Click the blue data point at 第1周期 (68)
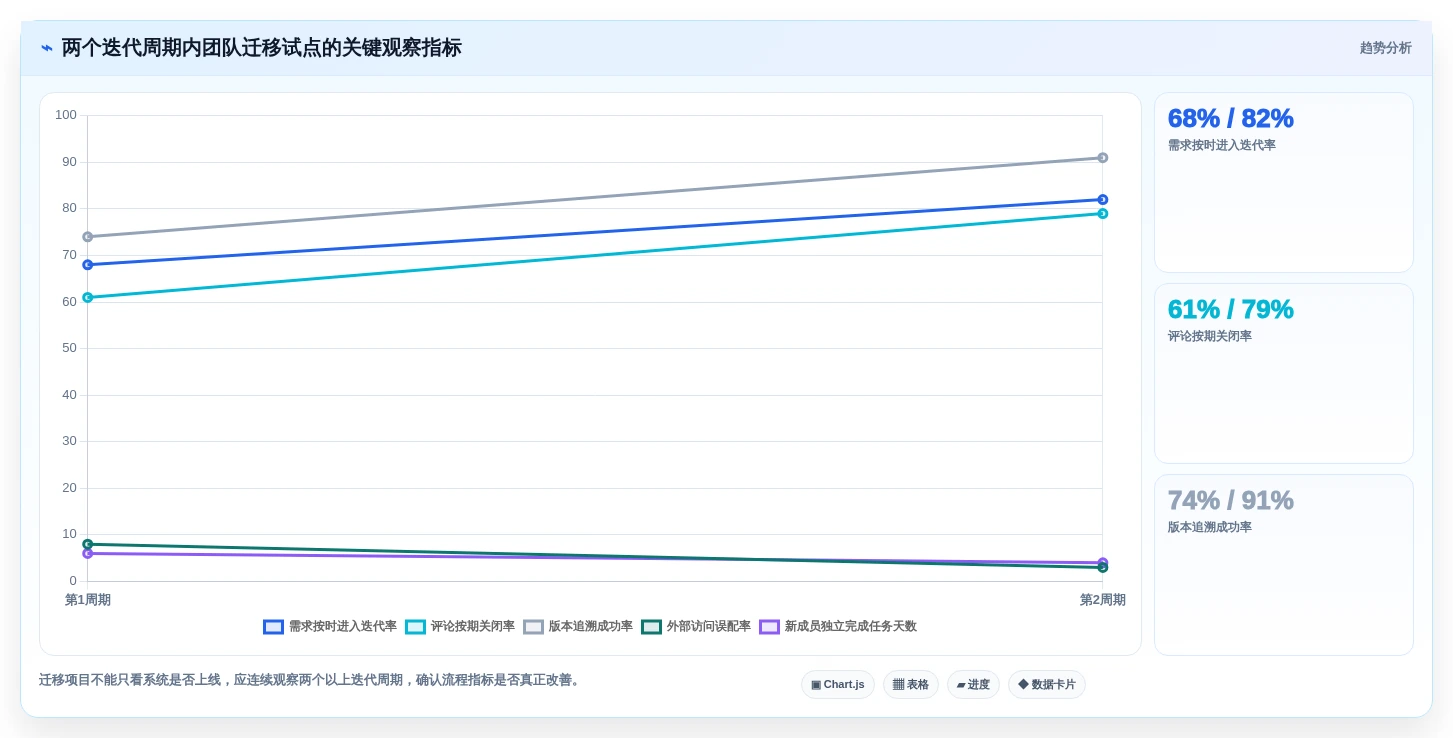The image size is (1453, 738). pos(88,265)
